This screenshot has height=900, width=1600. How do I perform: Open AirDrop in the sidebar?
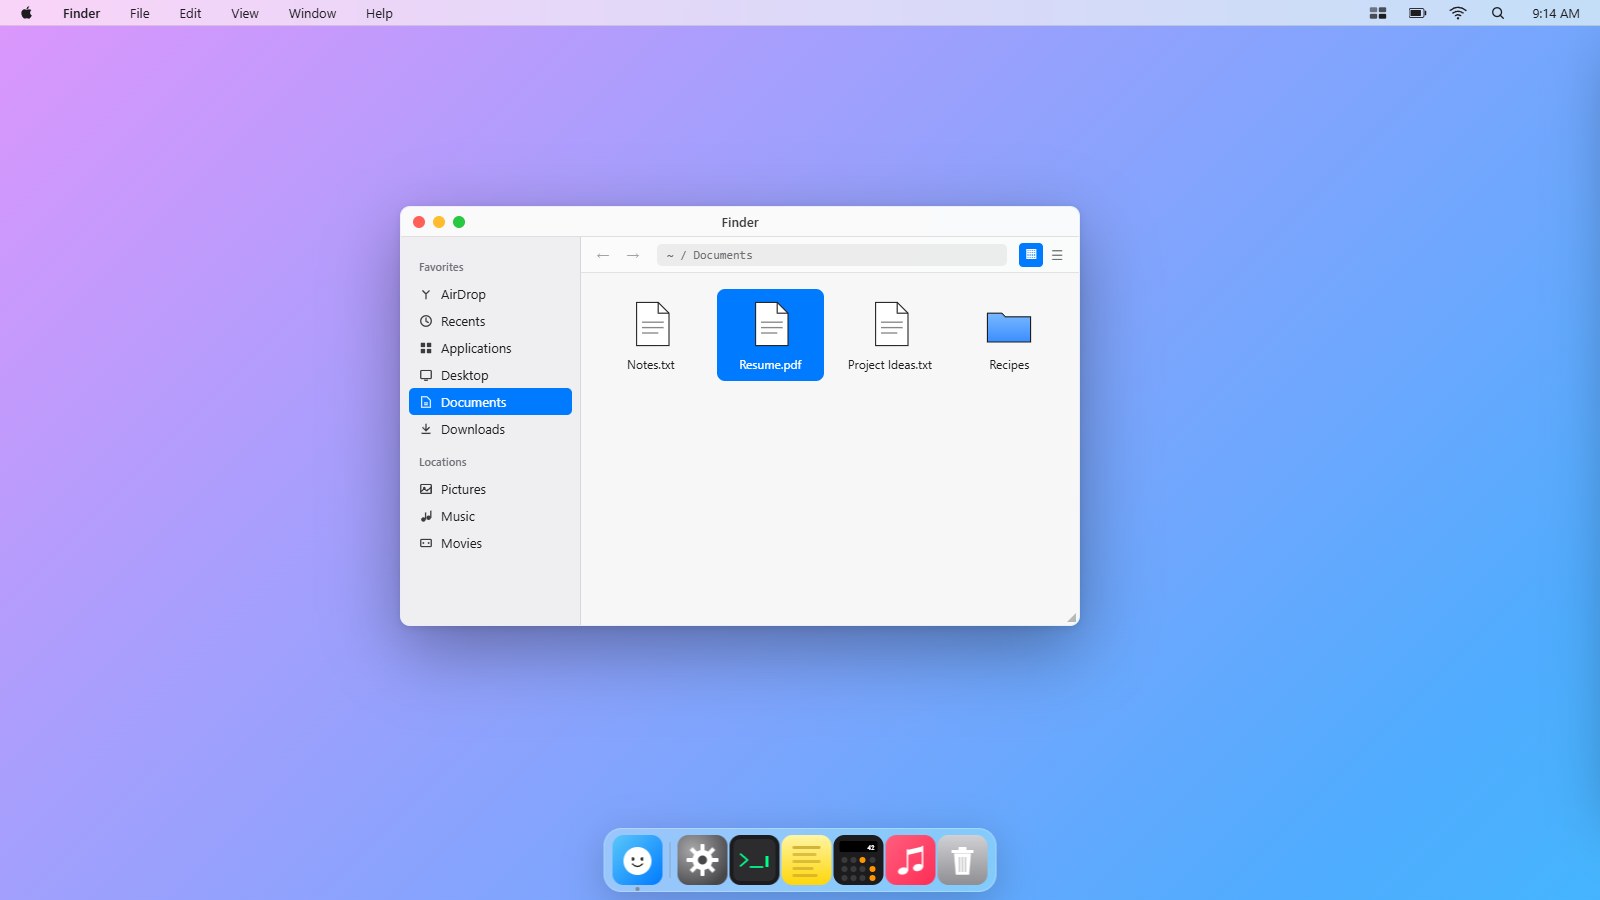coord(490,294)
